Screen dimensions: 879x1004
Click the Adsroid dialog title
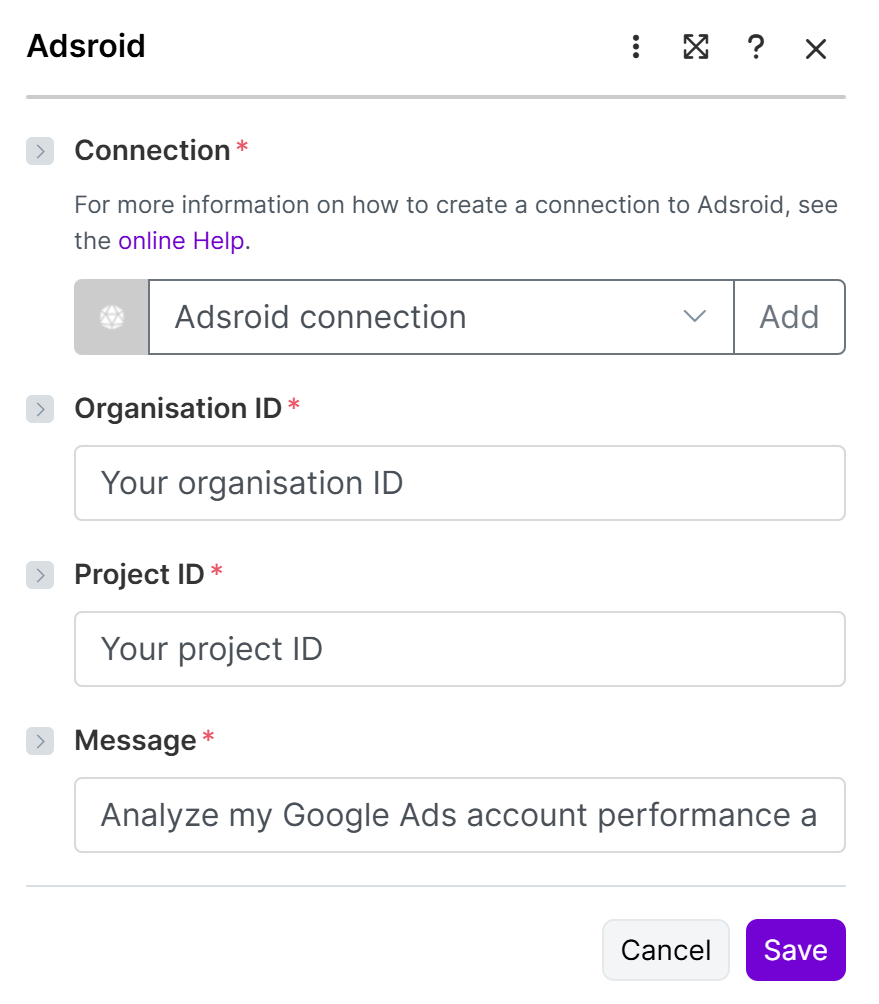(86, 46)
